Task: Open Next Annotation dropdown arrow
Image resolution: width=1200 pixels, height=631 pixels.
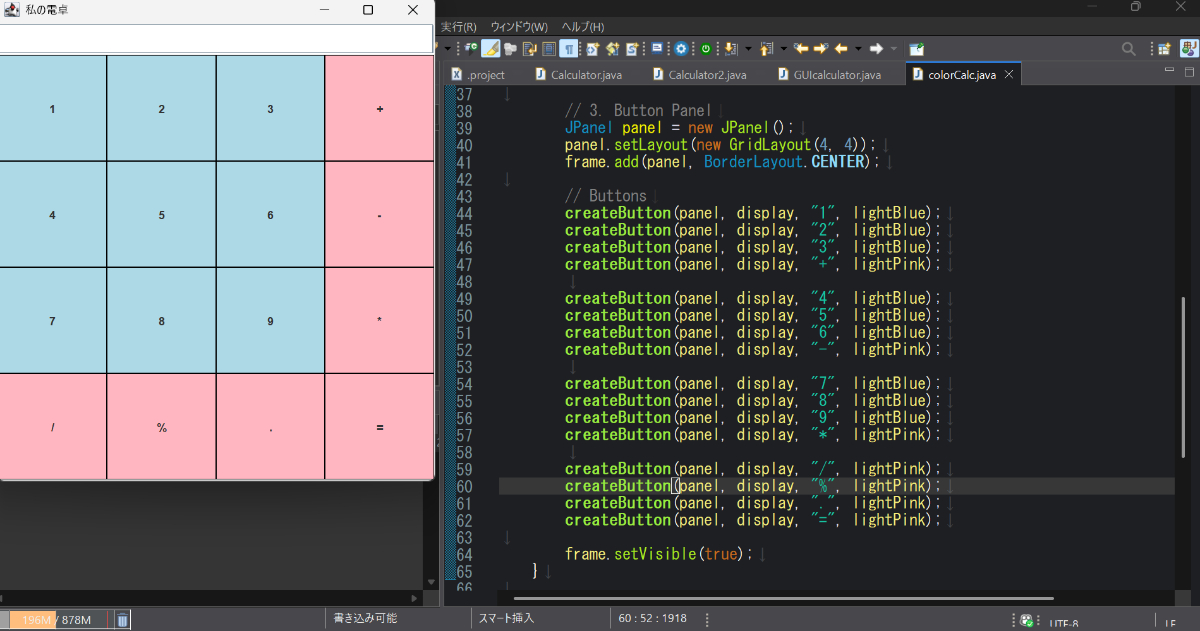Action: coord(748,48)
